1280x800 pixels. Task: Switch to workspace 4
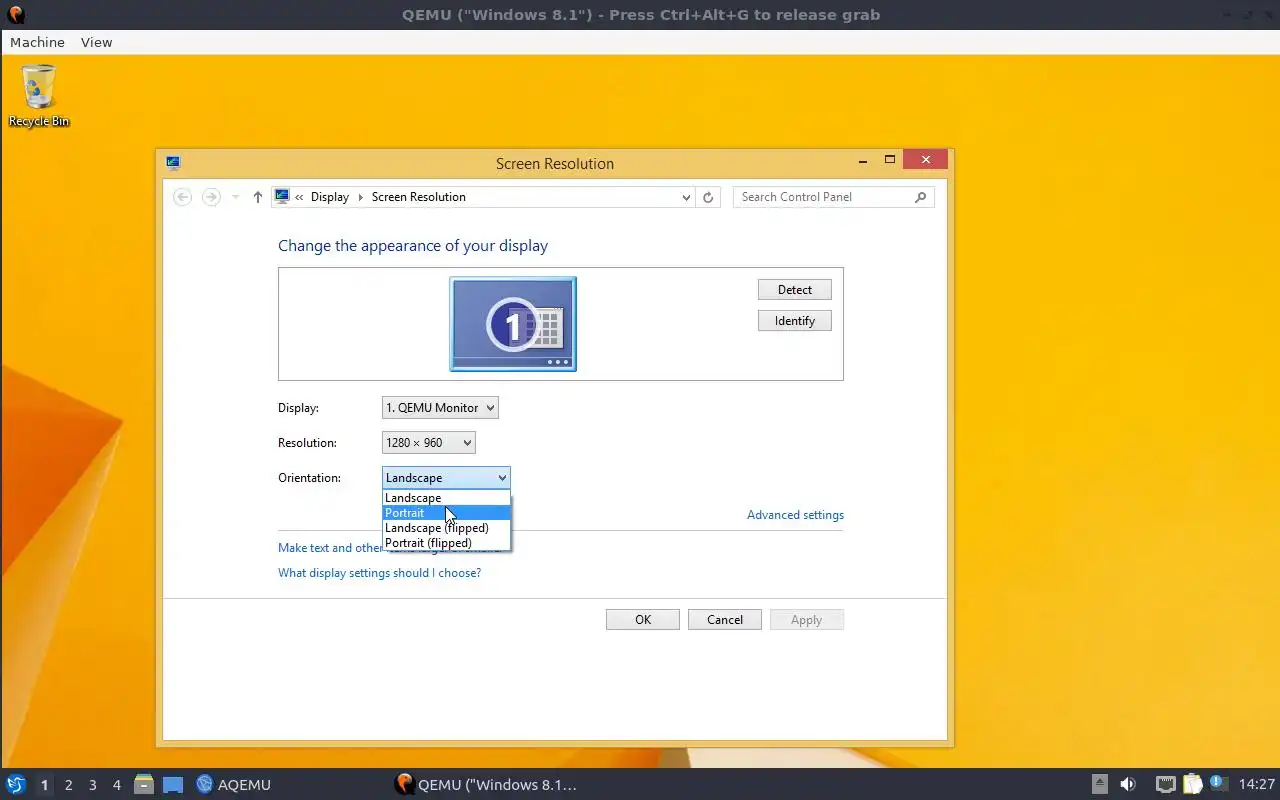coord(117,785)
